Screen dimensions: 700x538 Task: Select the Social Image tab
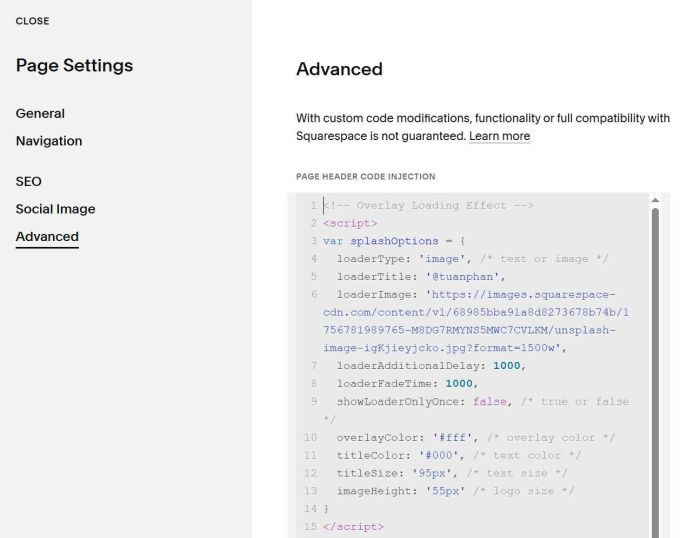(55, 209)
